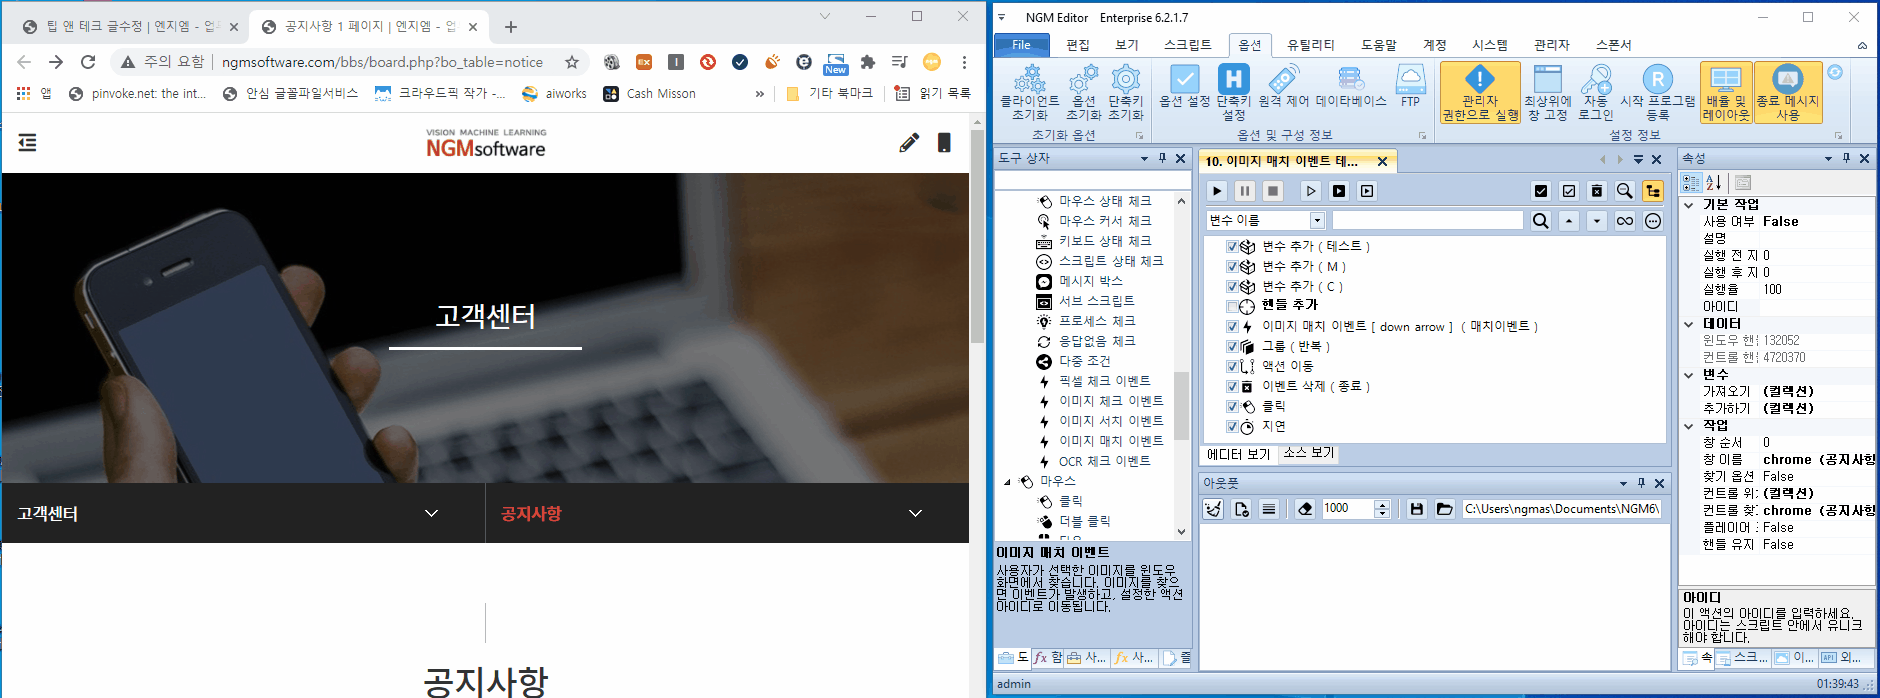Click the play script button in editor
Screen dimensions: 1880x698
pyautogui.click(x=1216, y=191)
